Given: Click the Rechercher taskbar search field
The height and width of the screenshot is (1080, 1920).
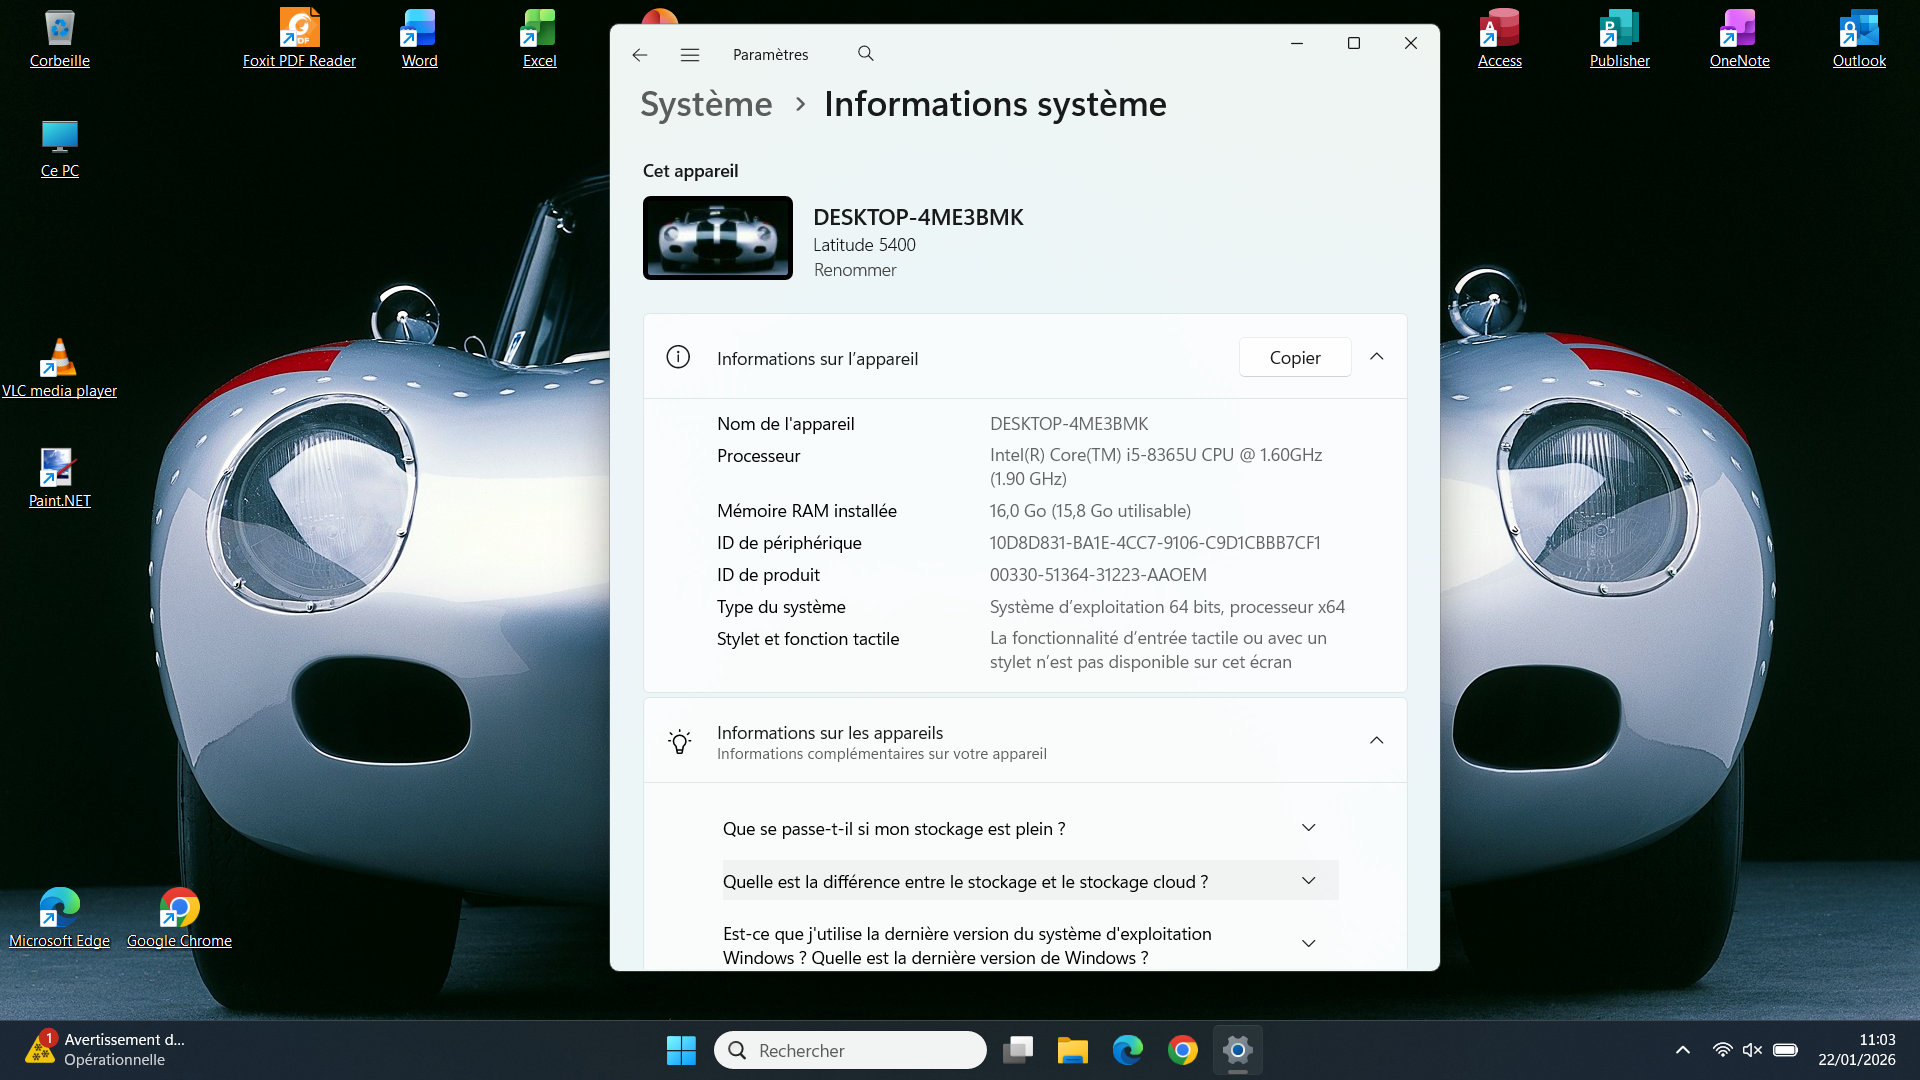Looking at the screenshot, I should tap(850, 1050).
